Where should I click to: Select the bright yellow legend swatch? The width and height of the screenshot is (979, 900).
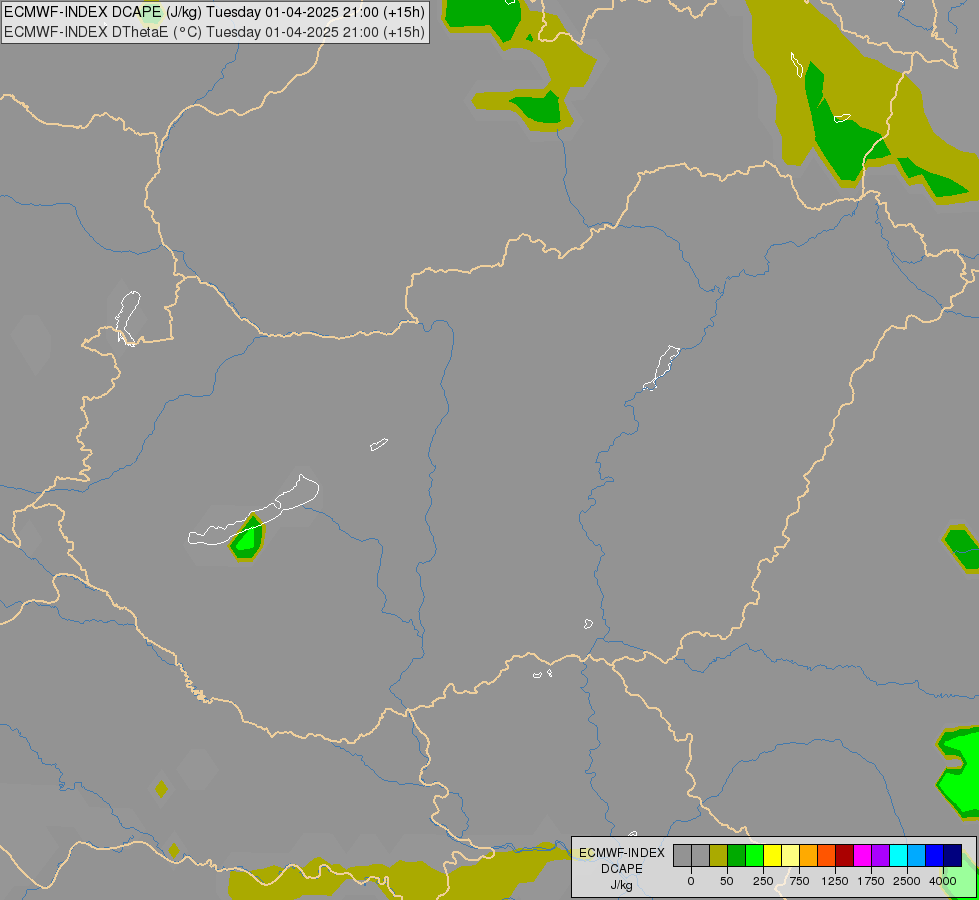772,855
